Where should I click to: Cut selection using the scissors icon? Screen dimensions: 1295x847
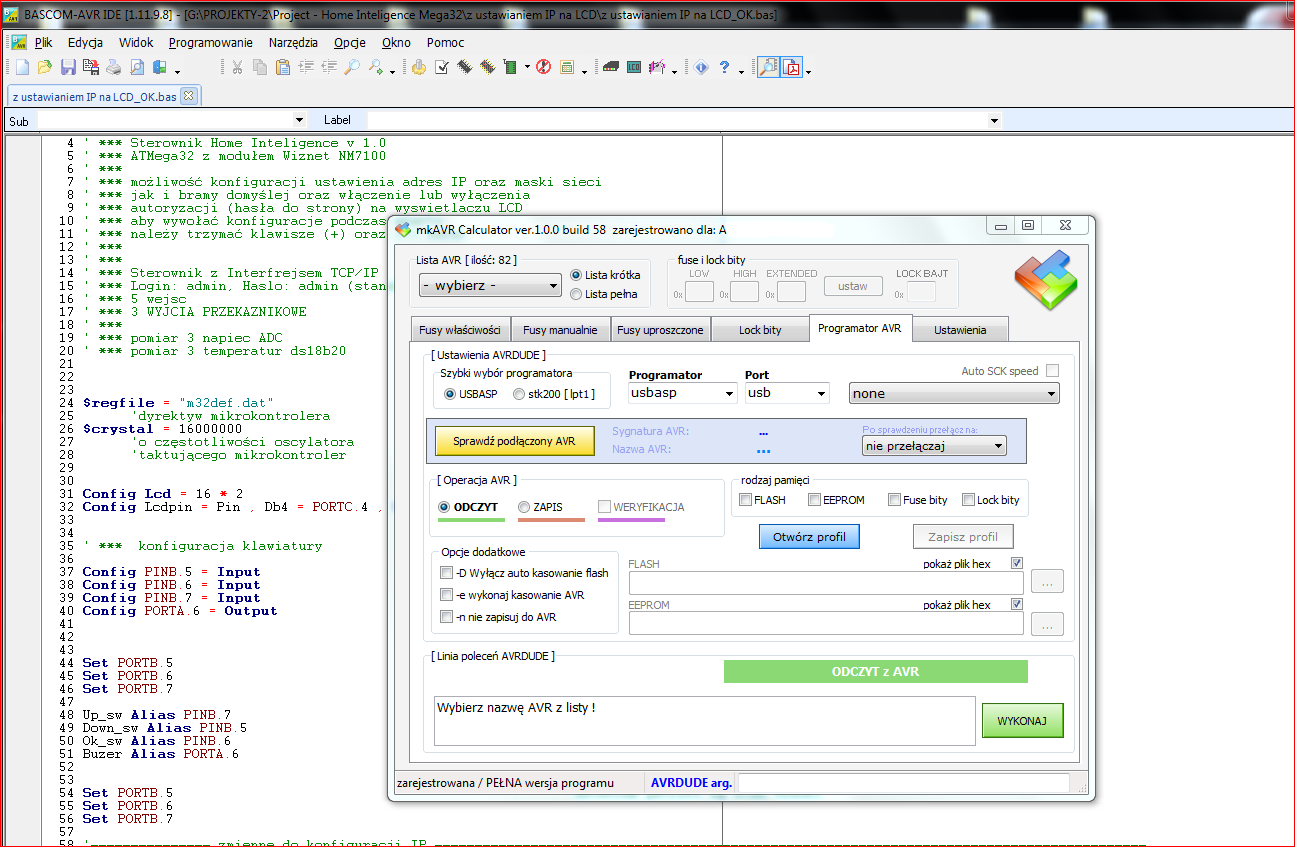(x=237, y=68)
